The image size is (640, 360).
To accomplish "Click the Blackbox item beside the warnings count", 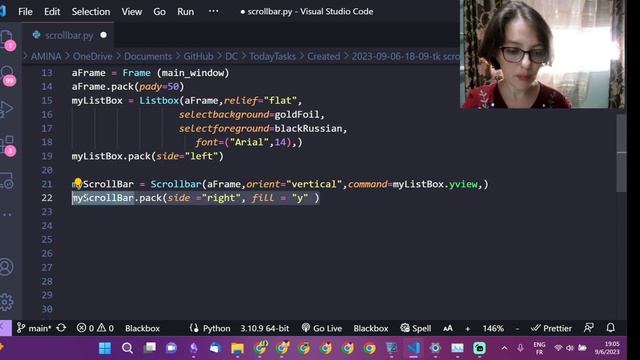I will [142, 328].
